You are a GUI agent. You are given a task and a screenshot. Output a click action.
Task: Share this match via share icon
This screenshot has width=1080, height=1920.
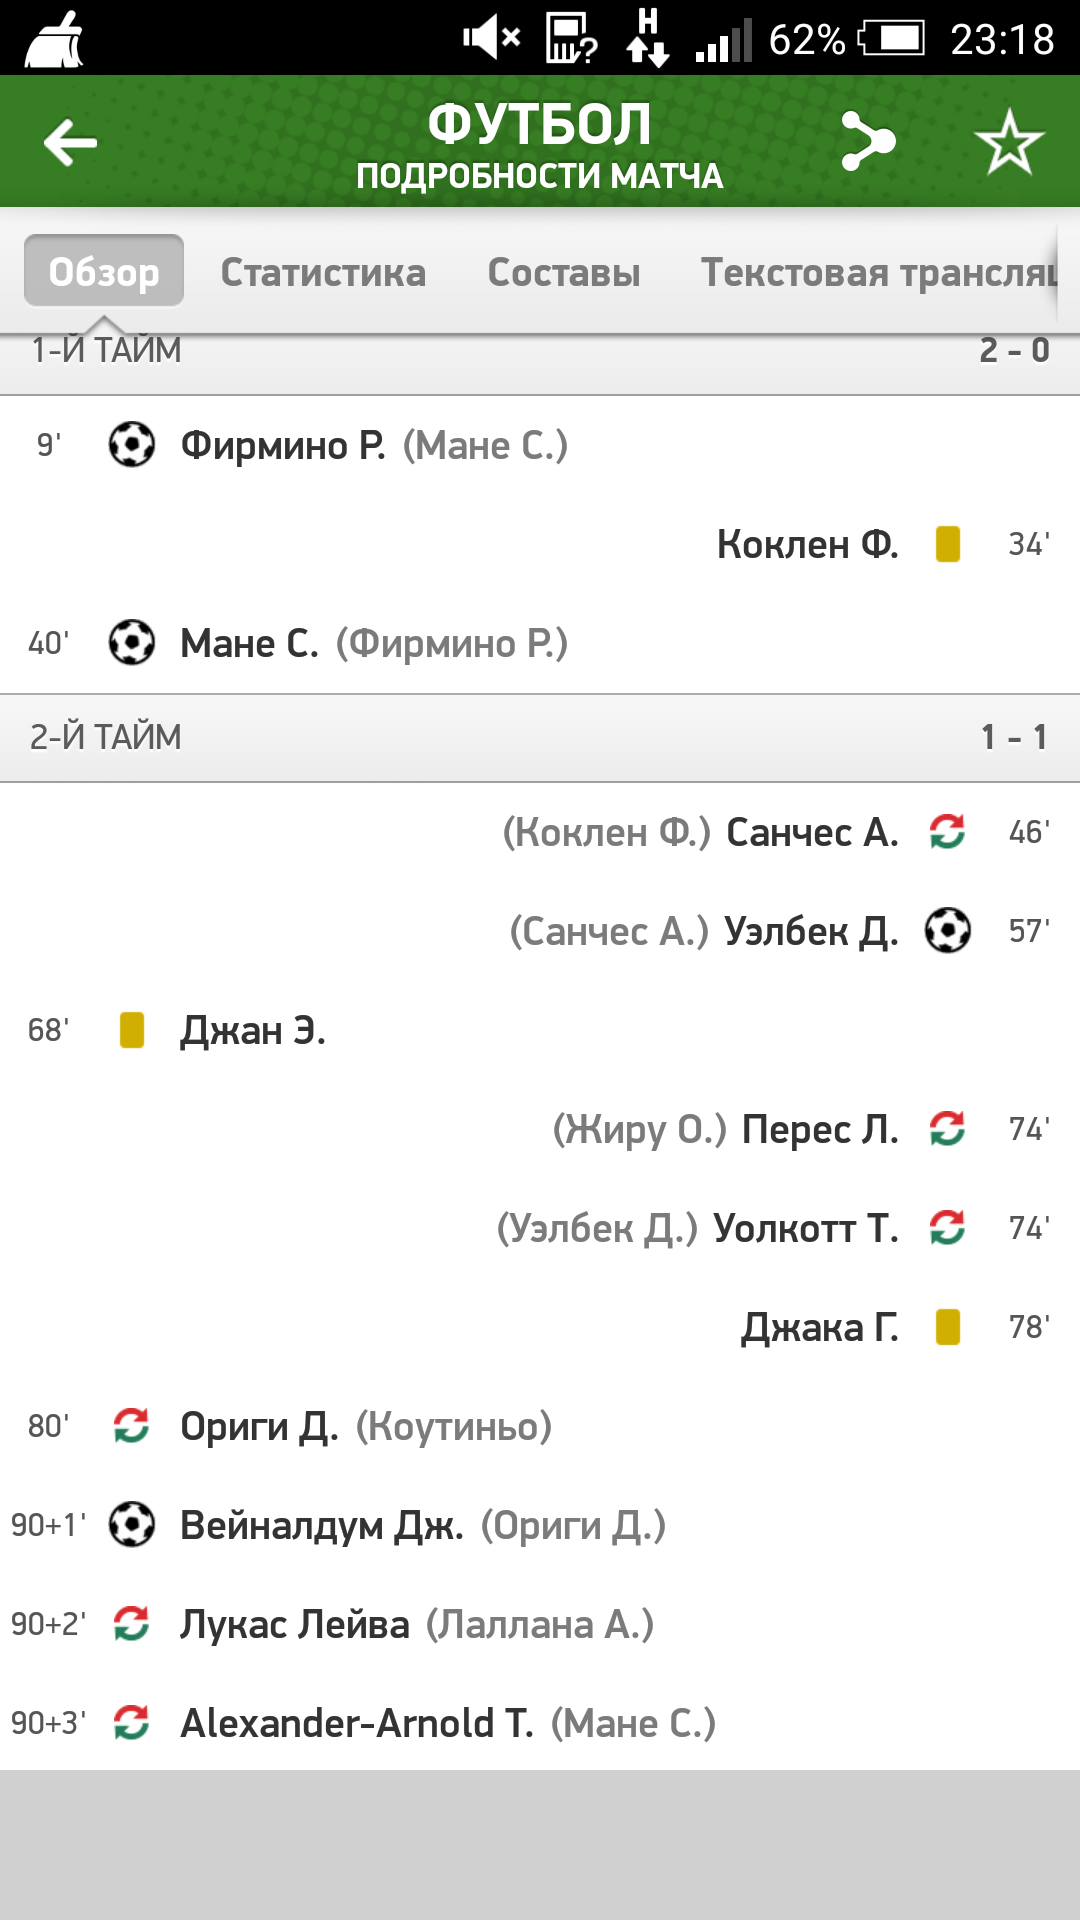point(867,141)
